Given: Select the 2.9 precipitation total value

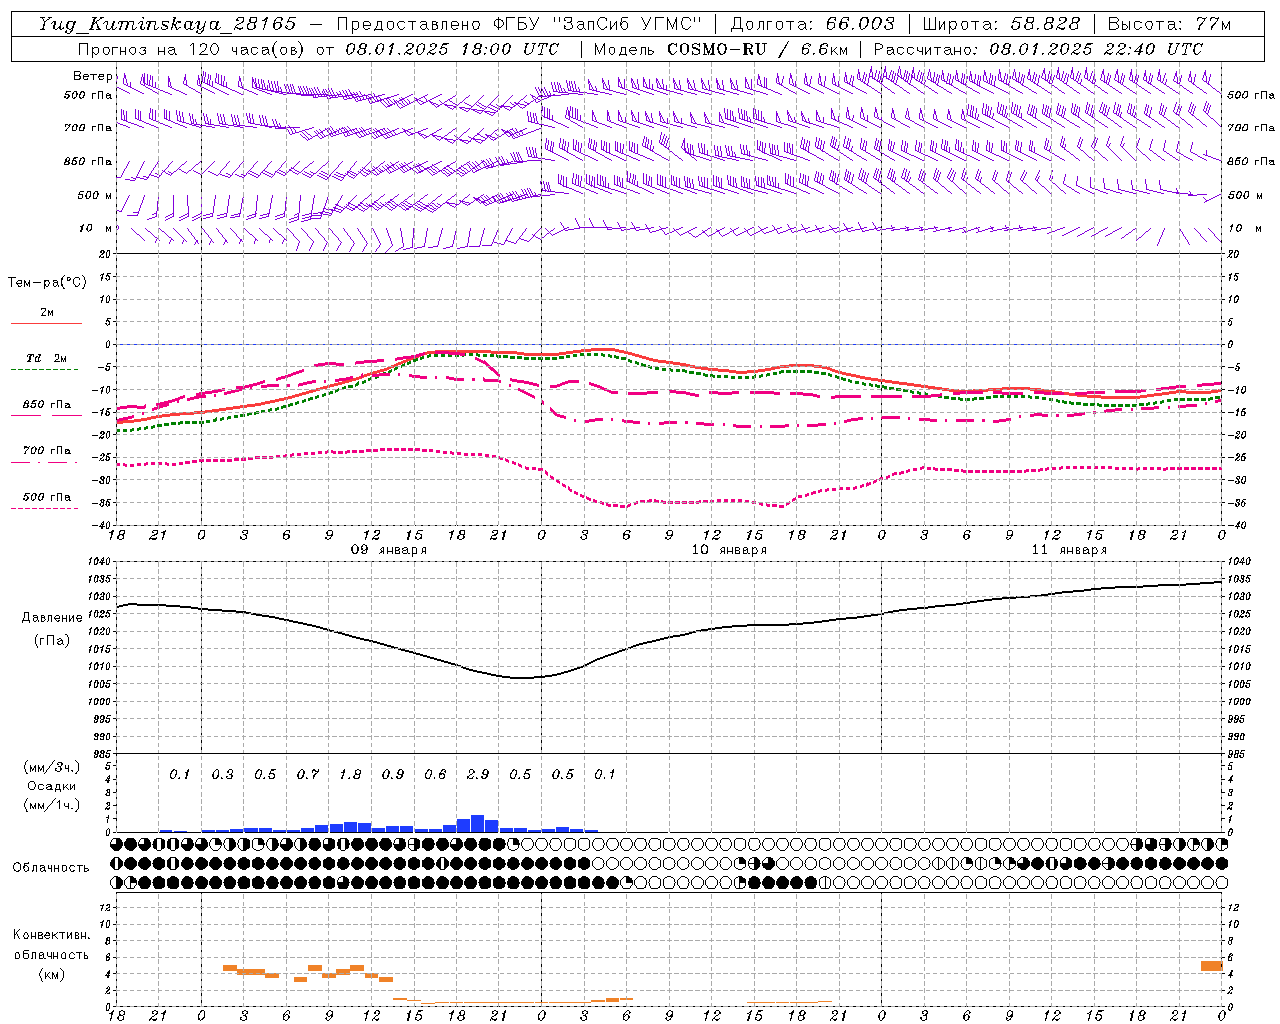Looking at the screenshot, I should tap(478, 774).
